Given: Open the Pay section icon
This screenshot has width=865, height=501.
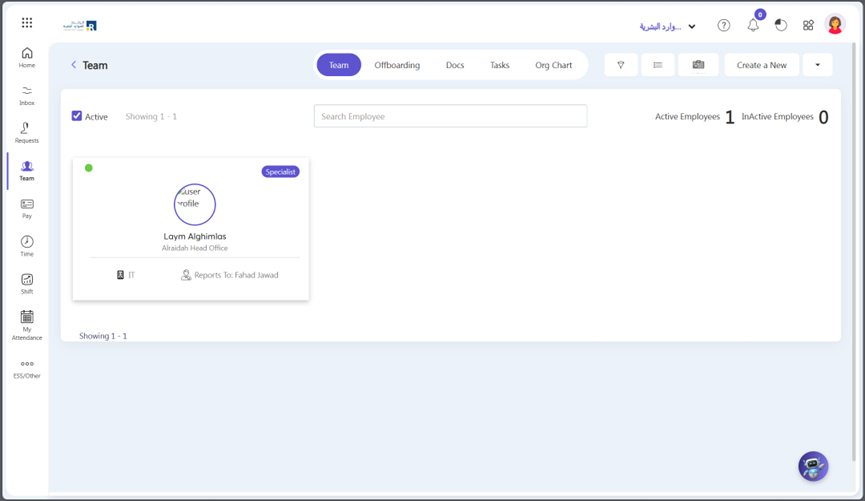Looking at the screenshot, I should point(27,208).
